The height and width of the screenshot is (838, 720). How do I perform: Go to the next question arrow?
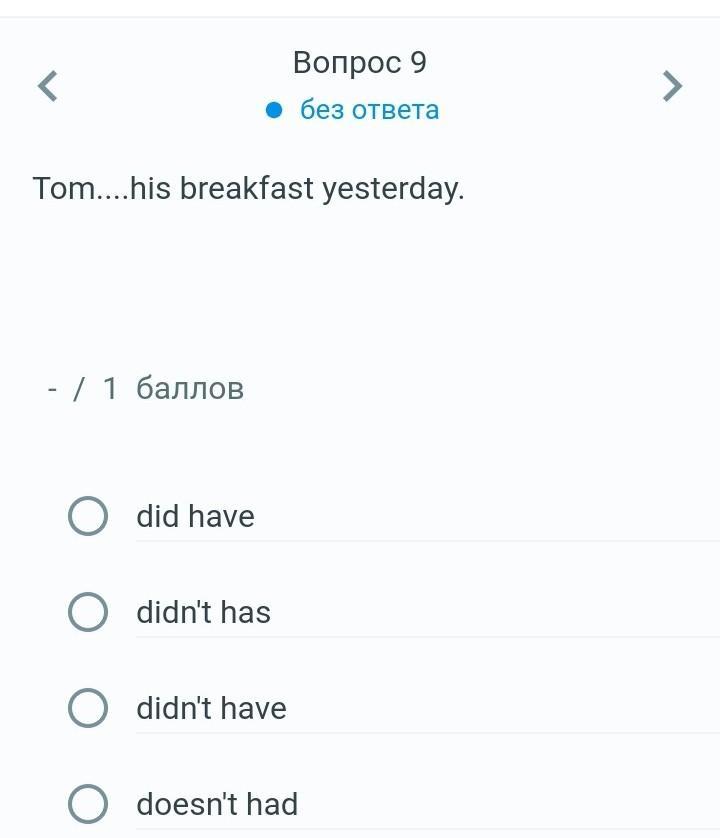pyautogui.click(x=673, y=86)
